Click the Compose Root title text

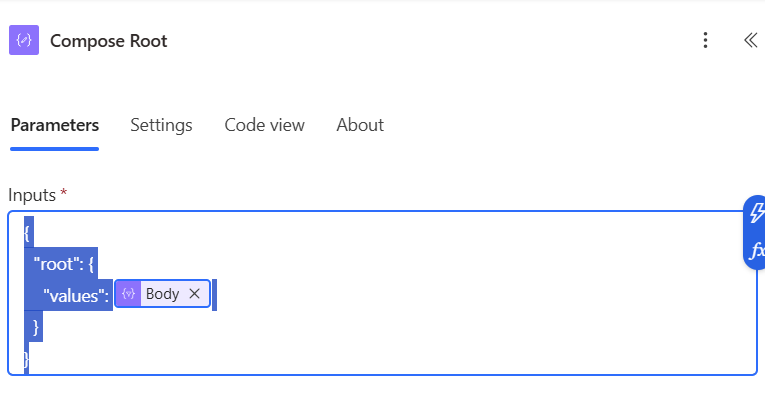(x=108, y=41)
